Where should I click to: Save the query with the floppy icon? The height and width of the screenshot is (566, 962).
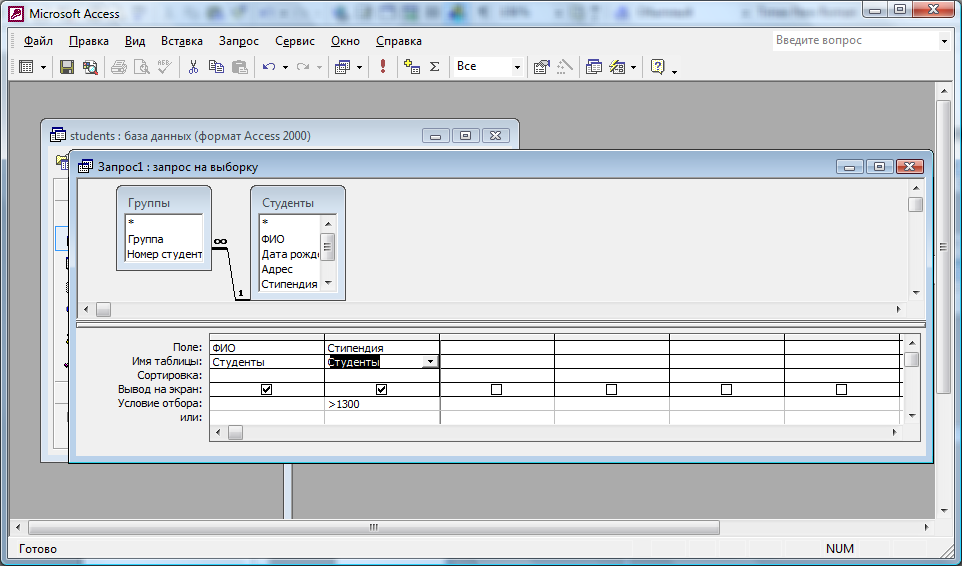[x=67, y=67]
